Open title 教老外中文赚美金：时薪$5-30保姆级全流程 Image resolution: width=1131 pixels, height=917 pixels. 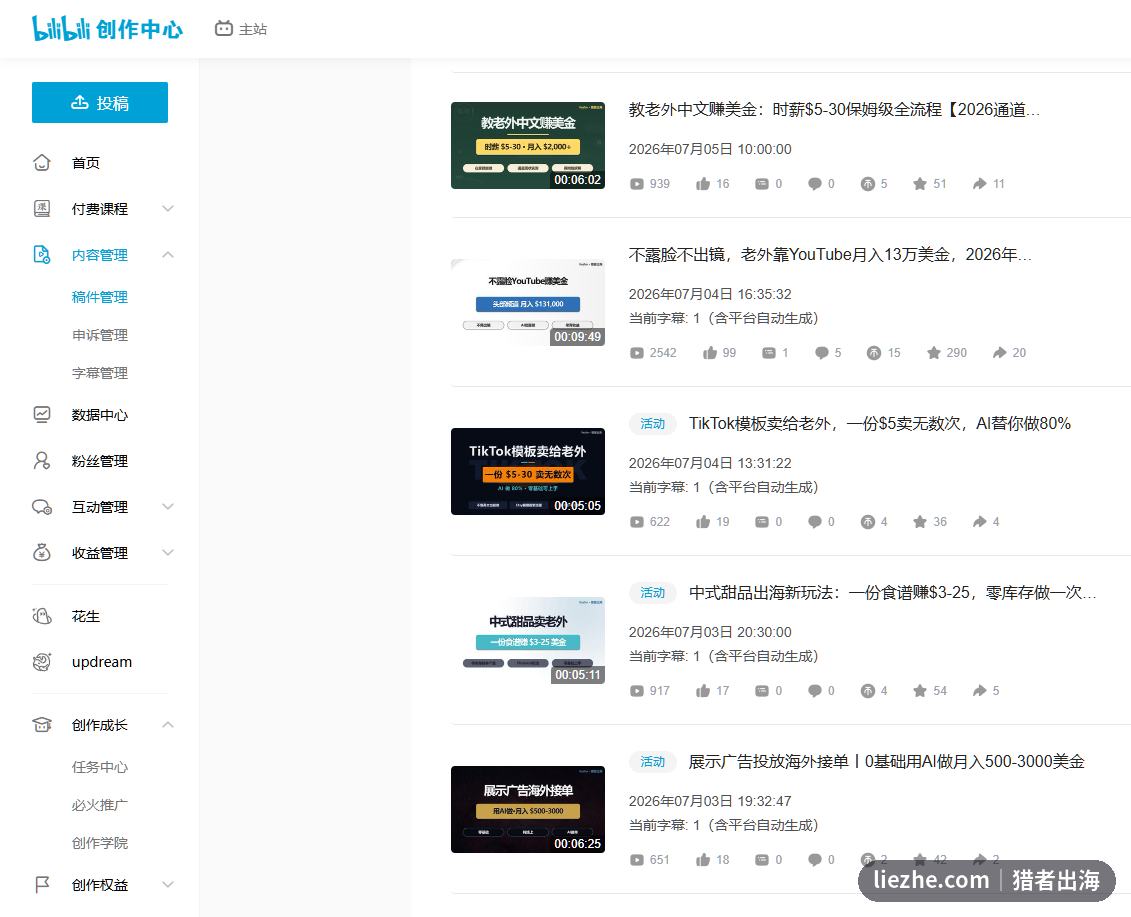pyautogui.click(x=834, y=110)
